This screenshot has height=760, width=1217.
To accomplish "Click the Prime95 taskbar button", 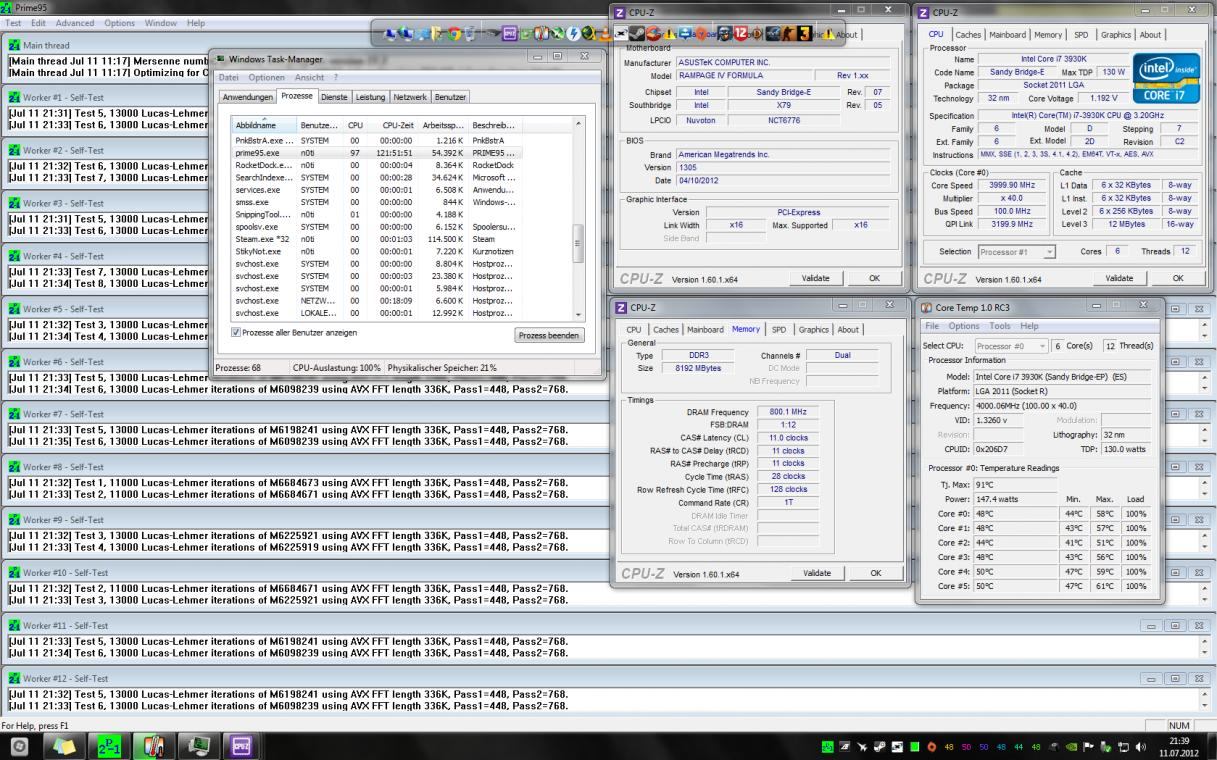I will 109,746.
